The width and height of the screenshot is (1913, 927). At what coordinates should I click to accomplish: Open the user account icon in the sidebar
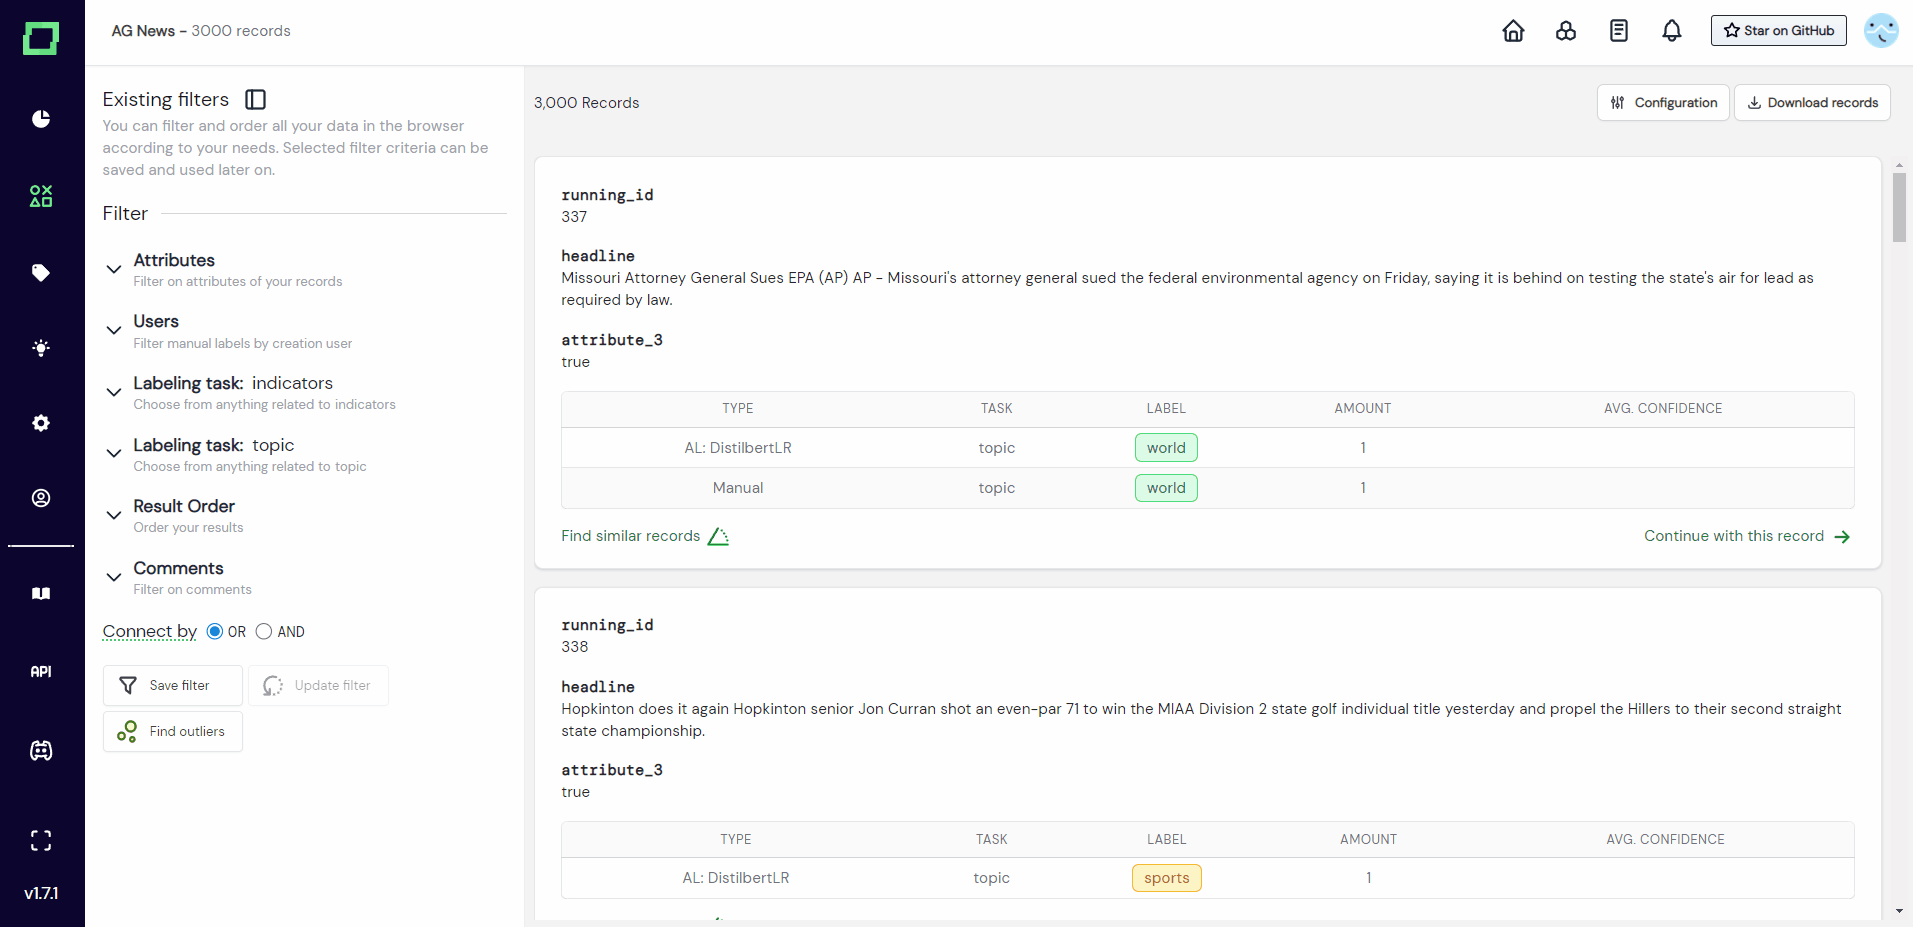tap(41, 498)
